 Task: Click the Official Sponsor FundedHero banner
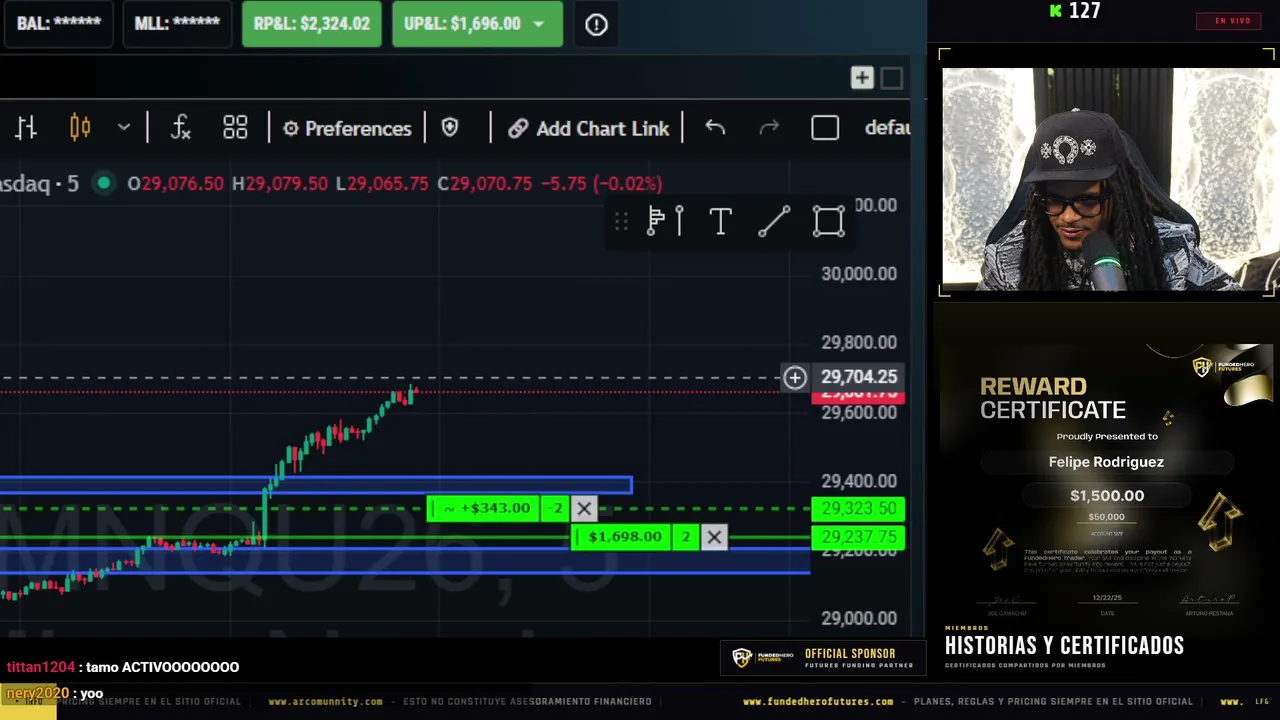[823, 658]
